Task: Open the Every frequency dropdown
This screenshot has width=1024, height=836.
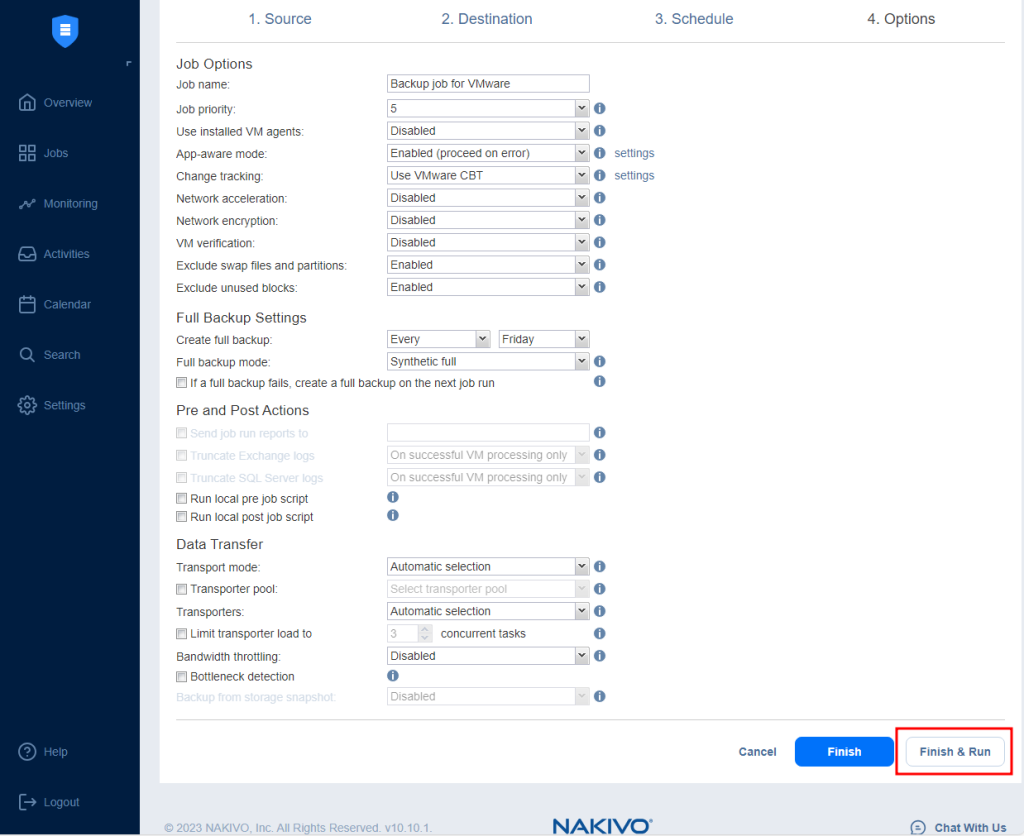Action: tap(438, 339)
